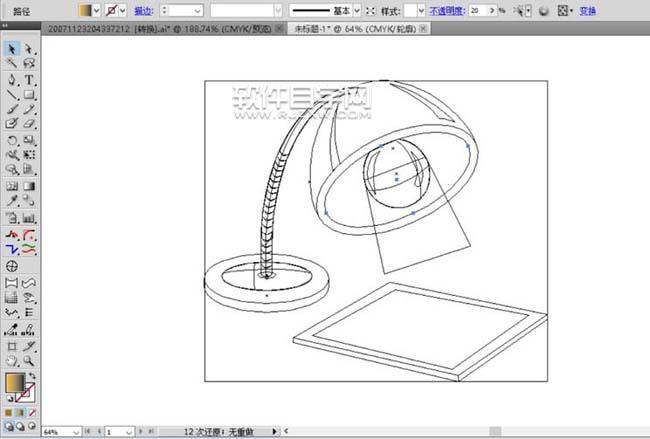The height and width of the screenshot is (439, 650).
Task: Select the Pen tool
Action: (12, 79)
